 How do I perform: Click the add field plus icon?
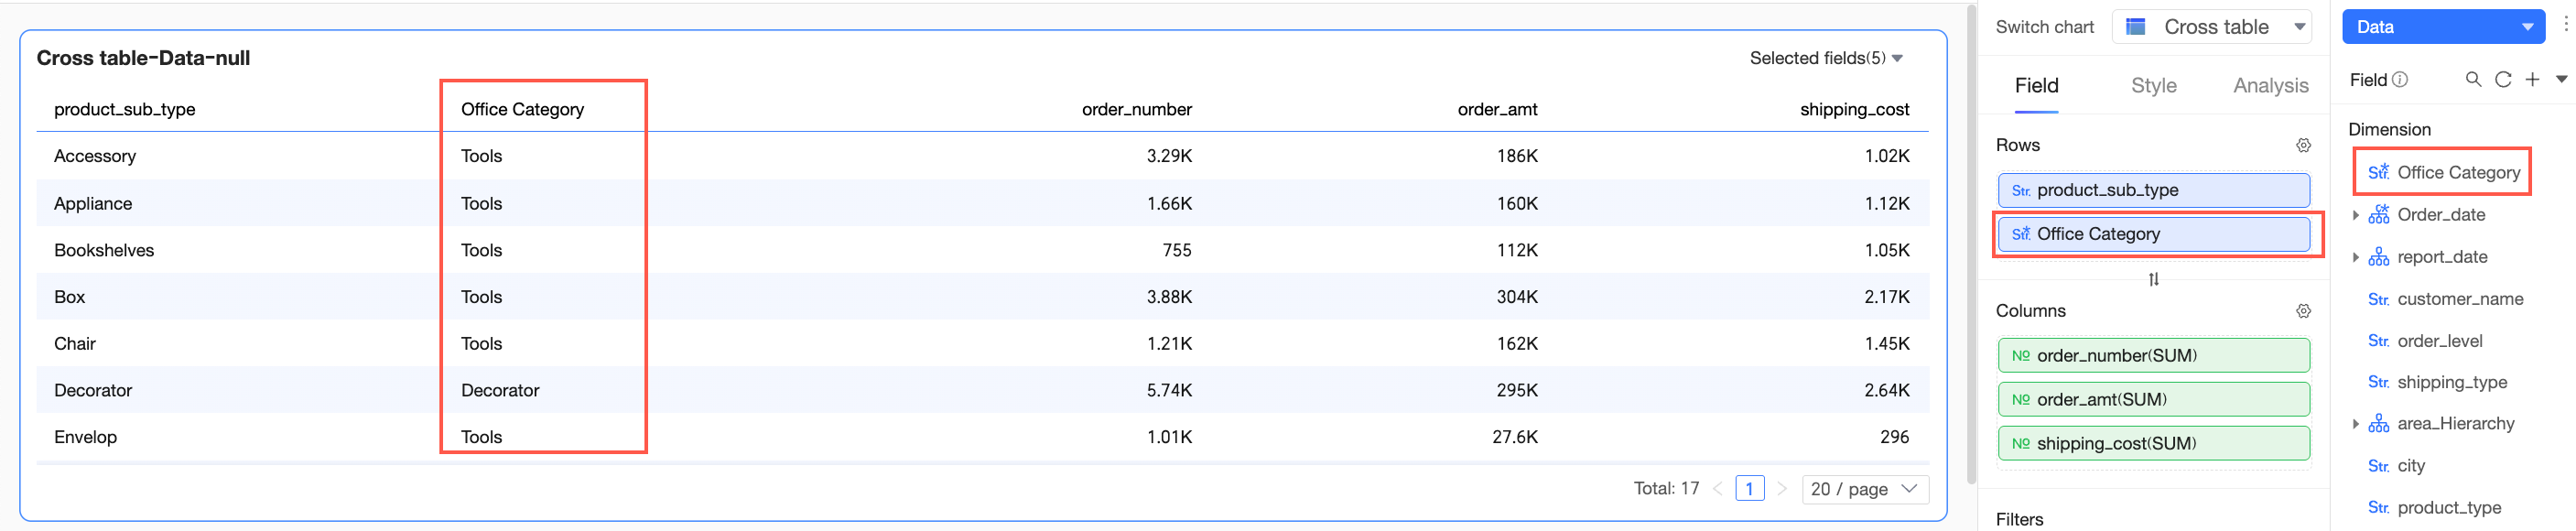2531,80
